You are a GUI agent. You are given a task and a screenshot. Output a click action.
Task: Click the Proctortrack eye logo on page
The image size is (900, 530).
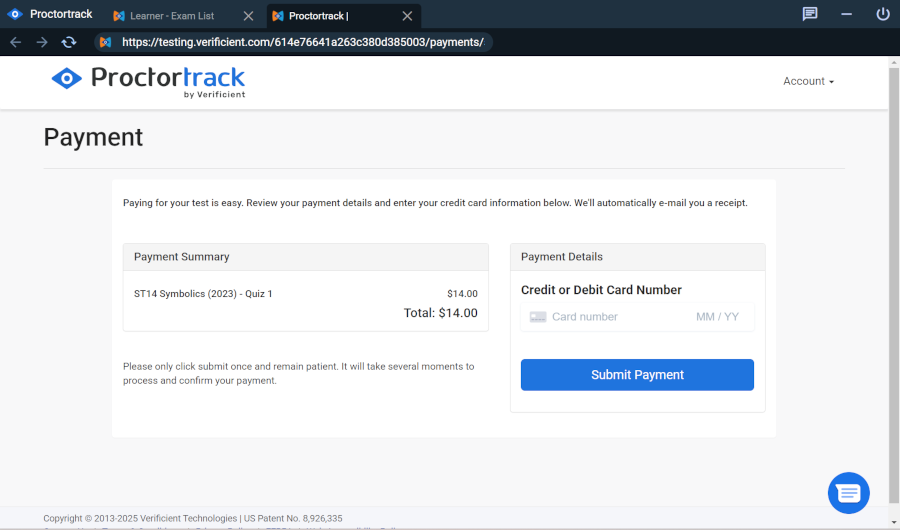[67, 78]
